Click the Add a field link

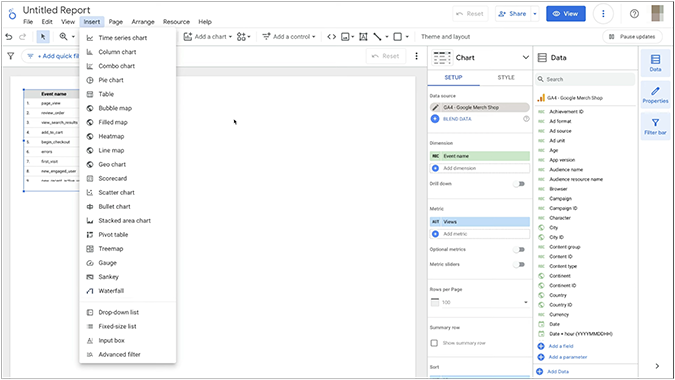pos(561,346)
